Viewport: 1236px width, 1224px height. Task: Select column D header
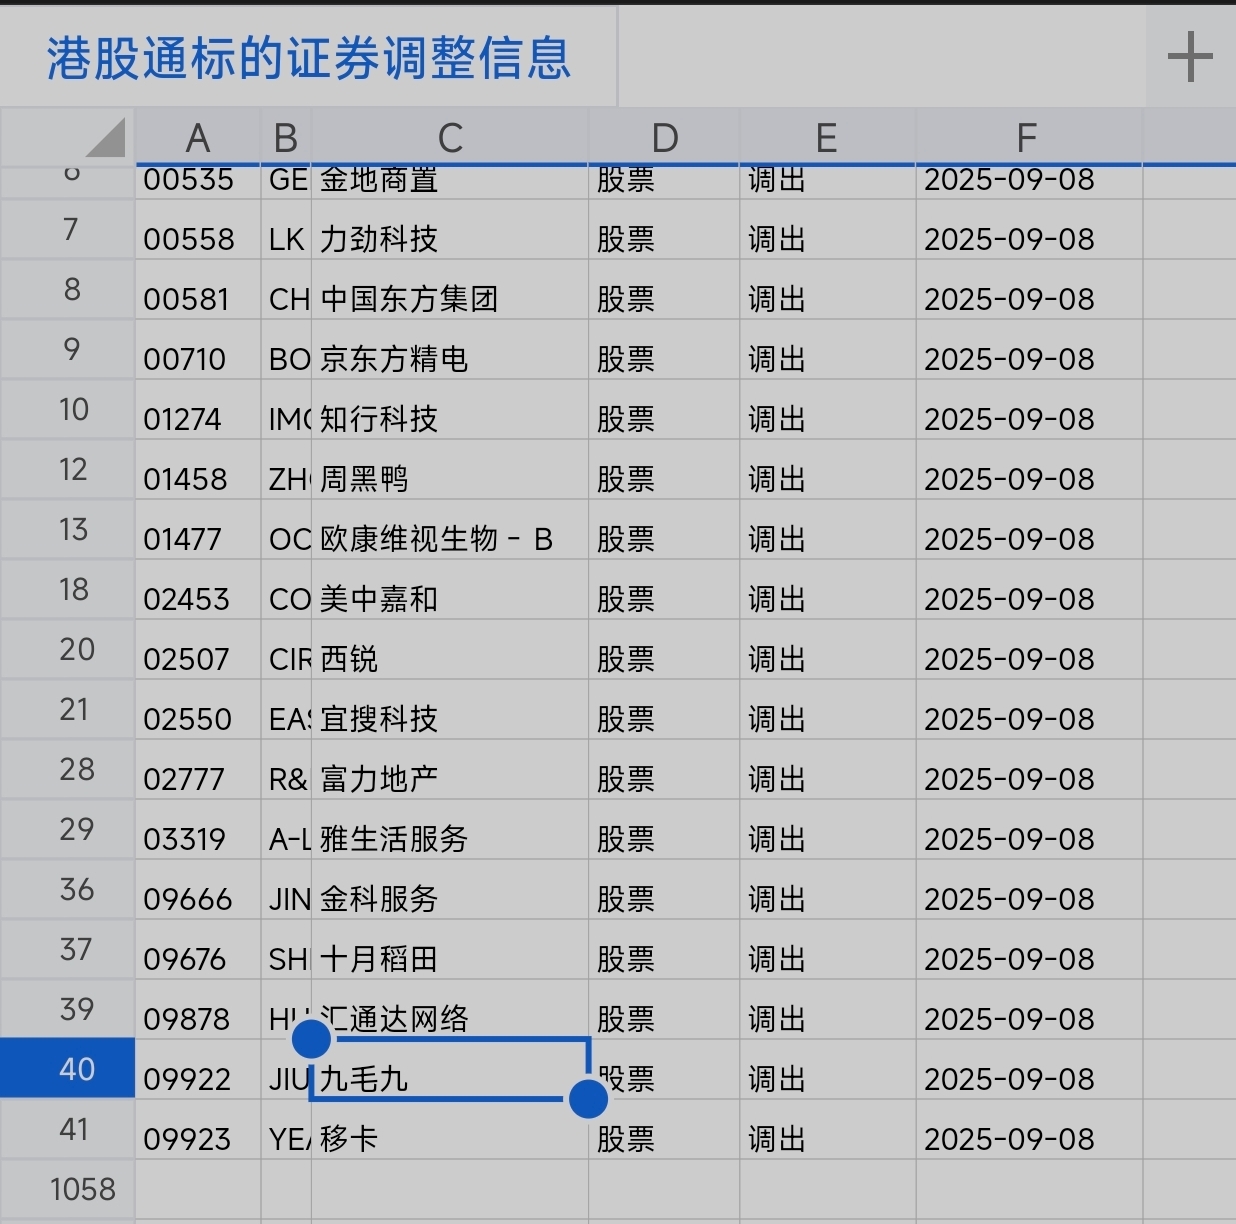click(664, 138)
